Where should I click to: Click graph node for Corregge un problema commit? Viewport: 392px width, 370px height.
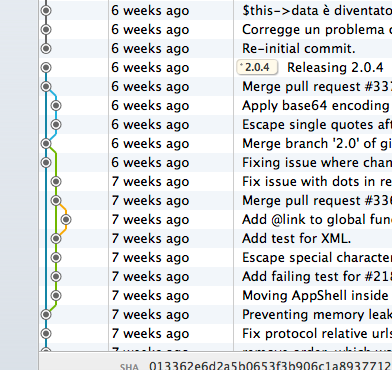coord(46,30)
